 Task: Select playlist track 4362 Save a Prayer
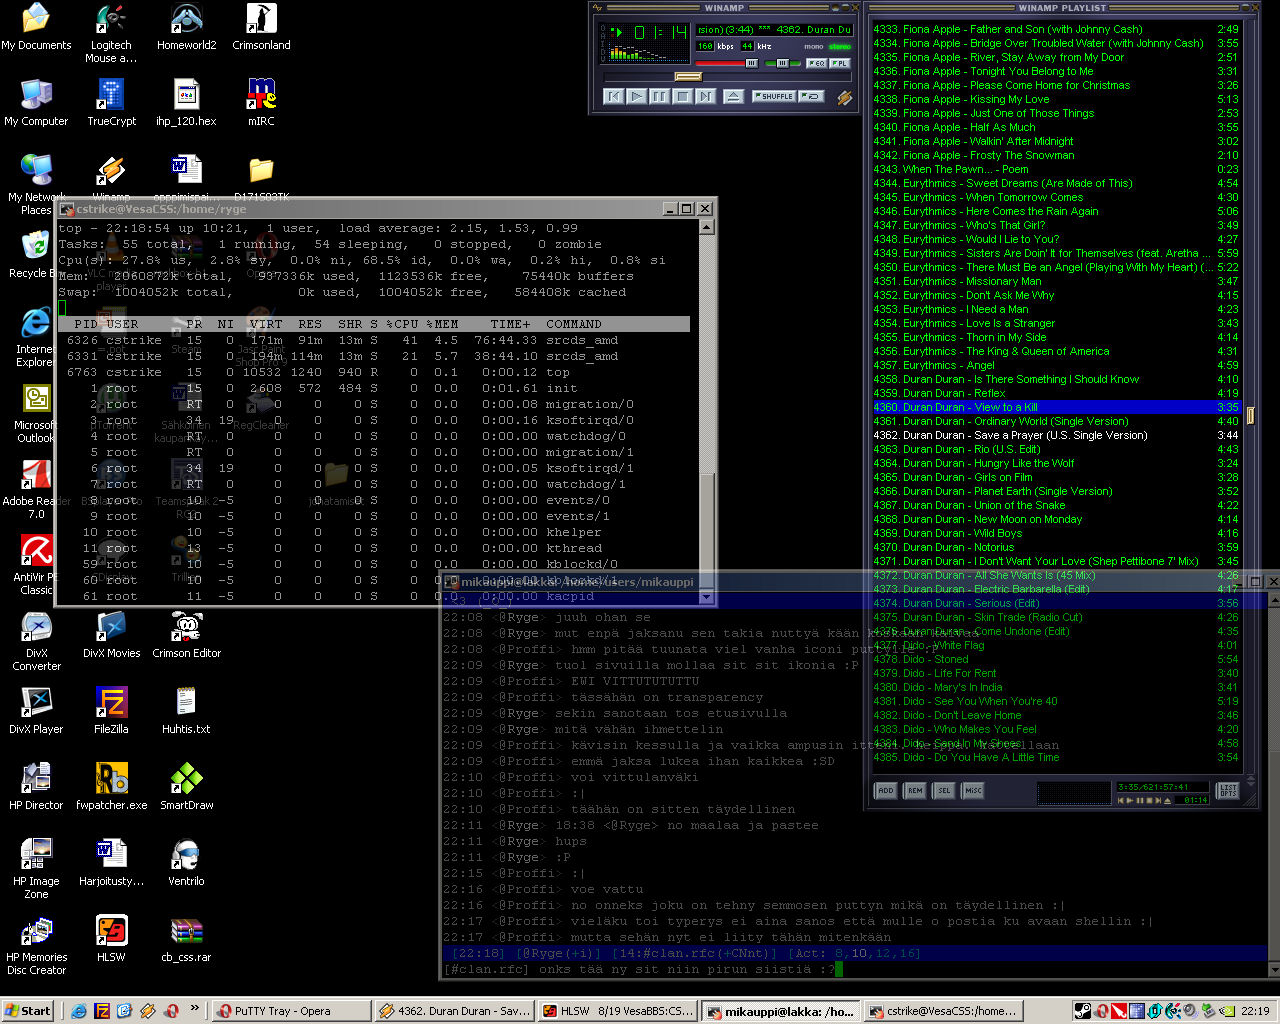[x=1055, y=435]
